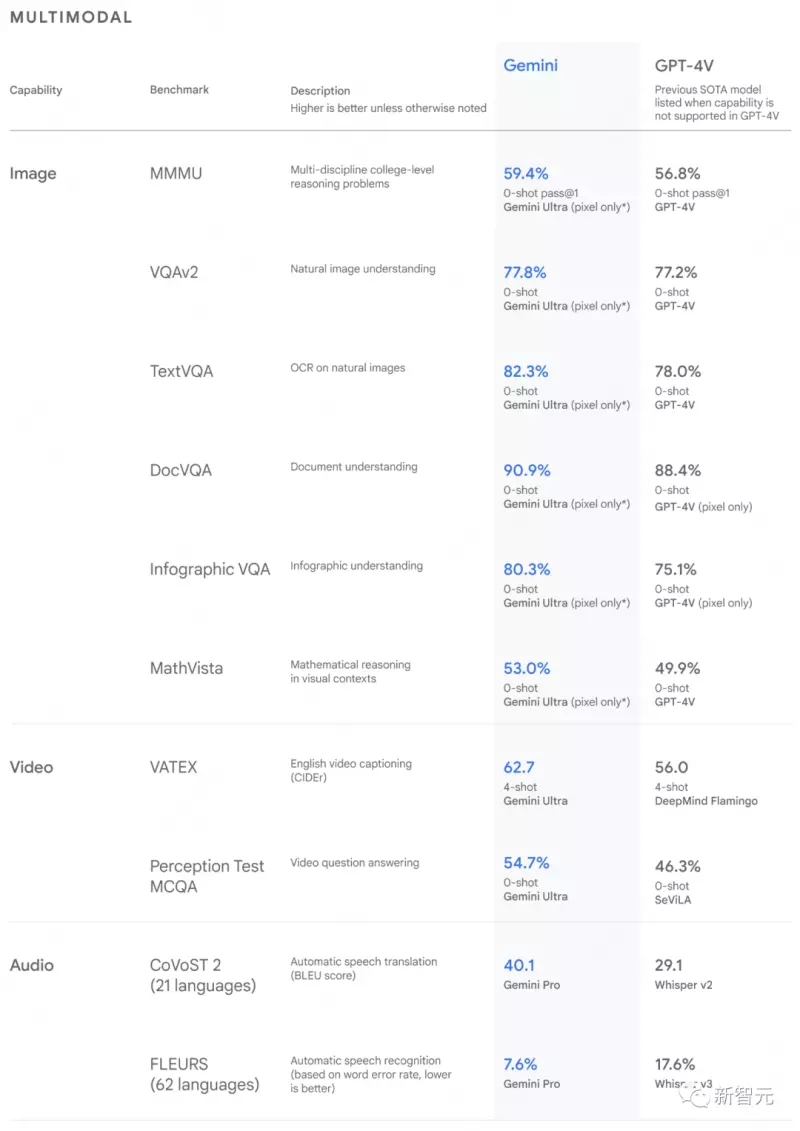Click Gemini's 59.4% MMMU score
Screen dimensions: 800x1131
526,173
